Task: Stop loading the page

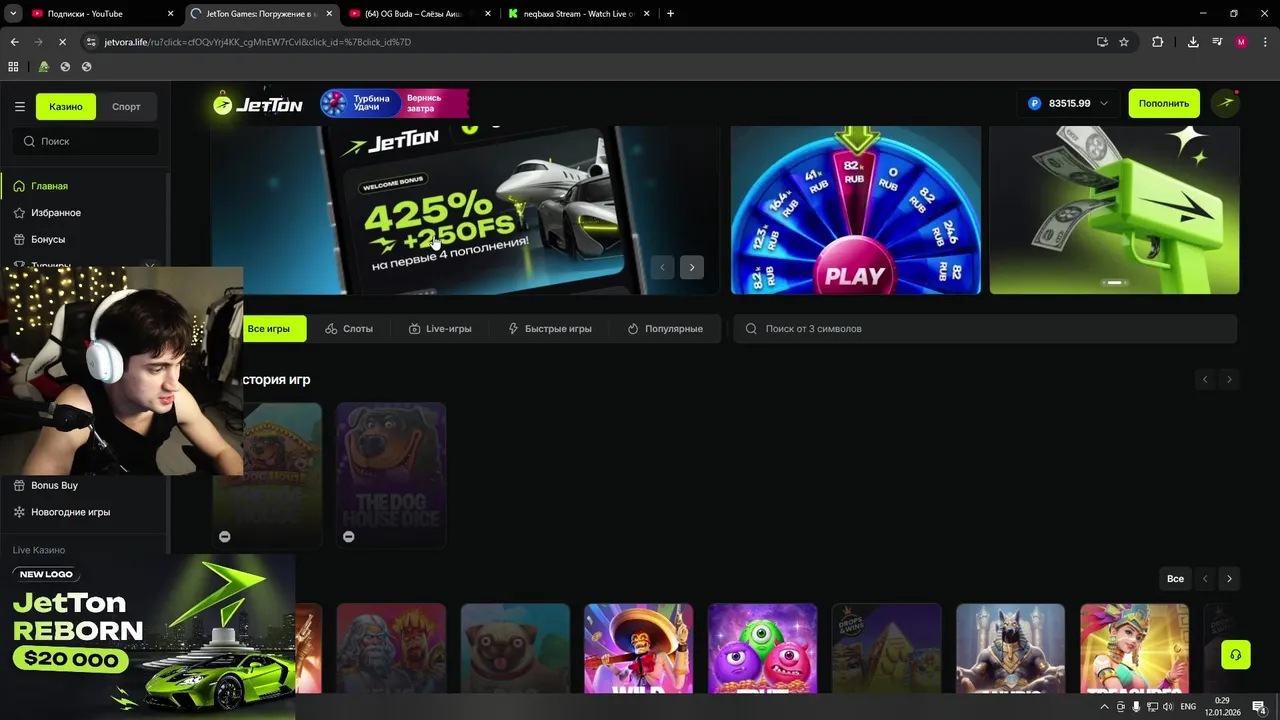Action: click(62, 42)
